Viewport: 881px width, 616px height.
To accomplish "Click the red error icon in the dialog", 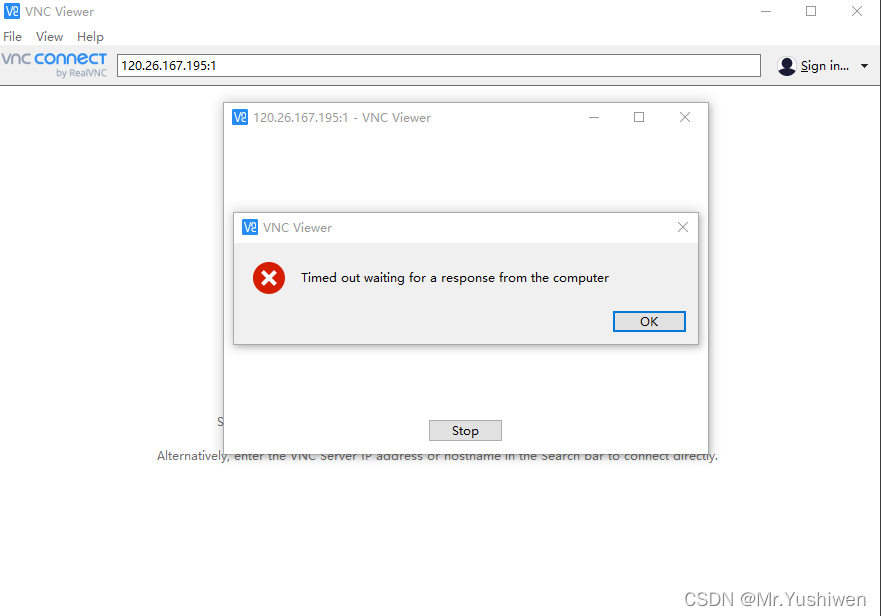I will 269,278.
